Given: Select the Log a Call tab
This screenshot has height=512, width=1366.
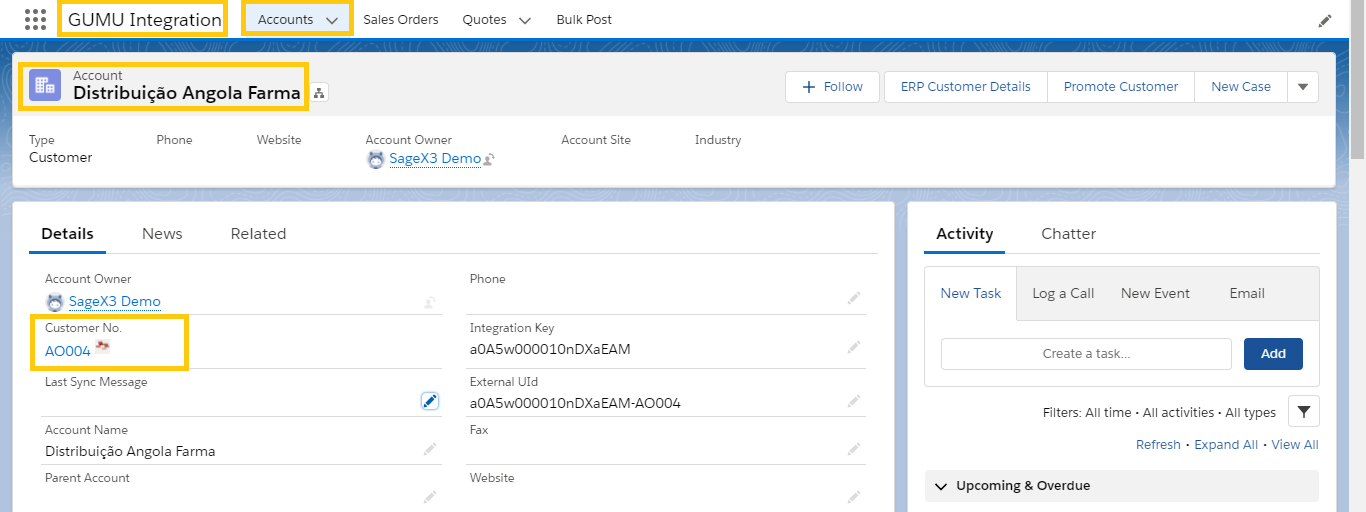Looking at the screenshot, I should (1063, 293).
